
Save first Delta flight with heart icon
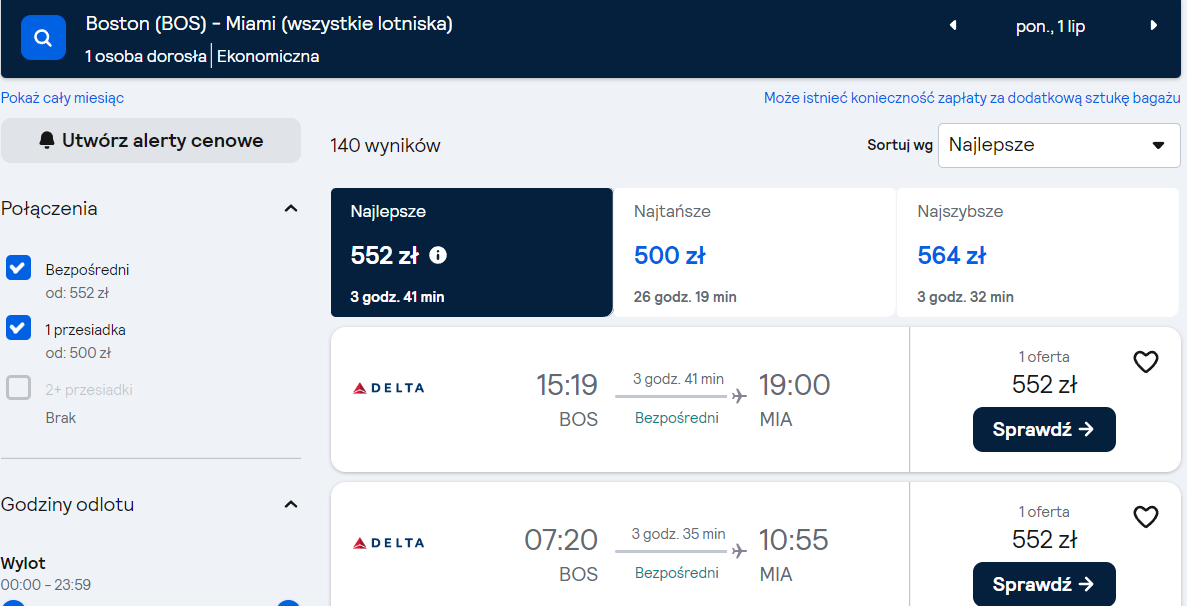(1145, 362)
